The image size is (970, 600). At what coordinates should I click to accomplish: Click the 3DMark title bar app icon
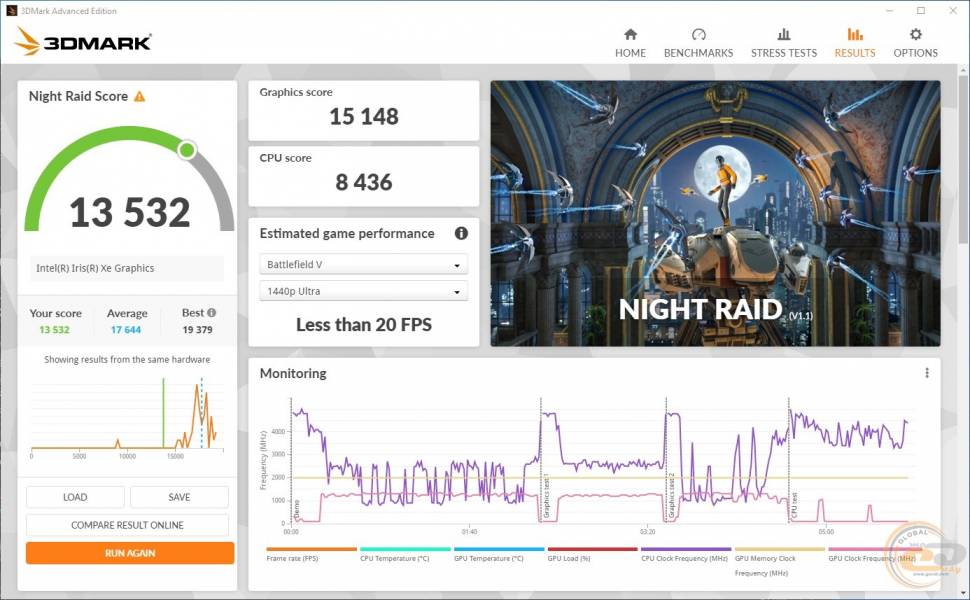pos(11,11)
